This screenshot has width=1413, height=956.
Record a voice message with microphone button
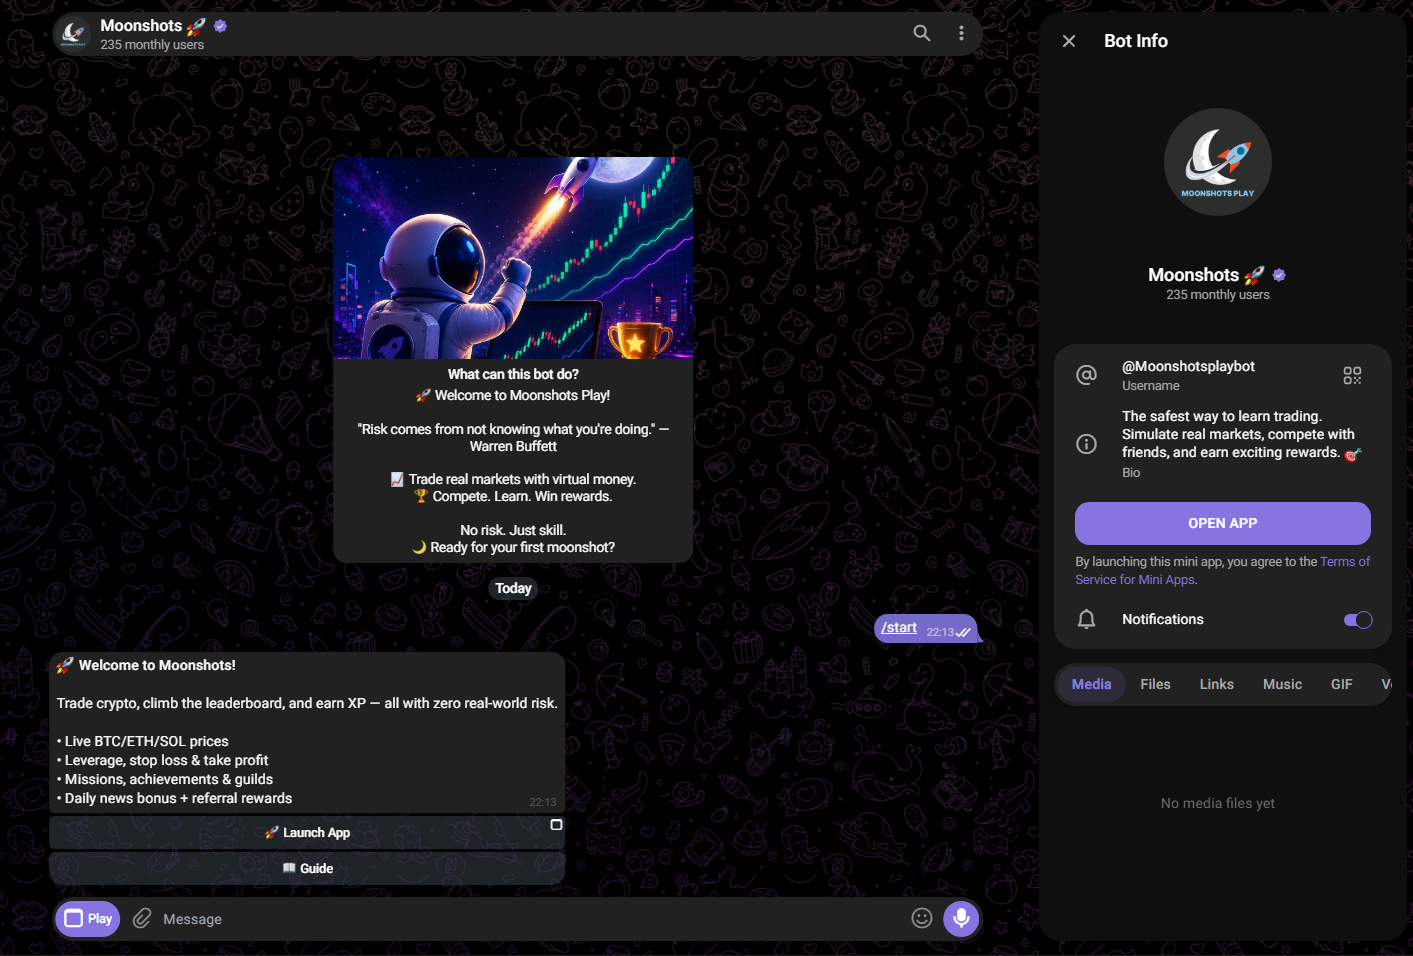(961, 918)
